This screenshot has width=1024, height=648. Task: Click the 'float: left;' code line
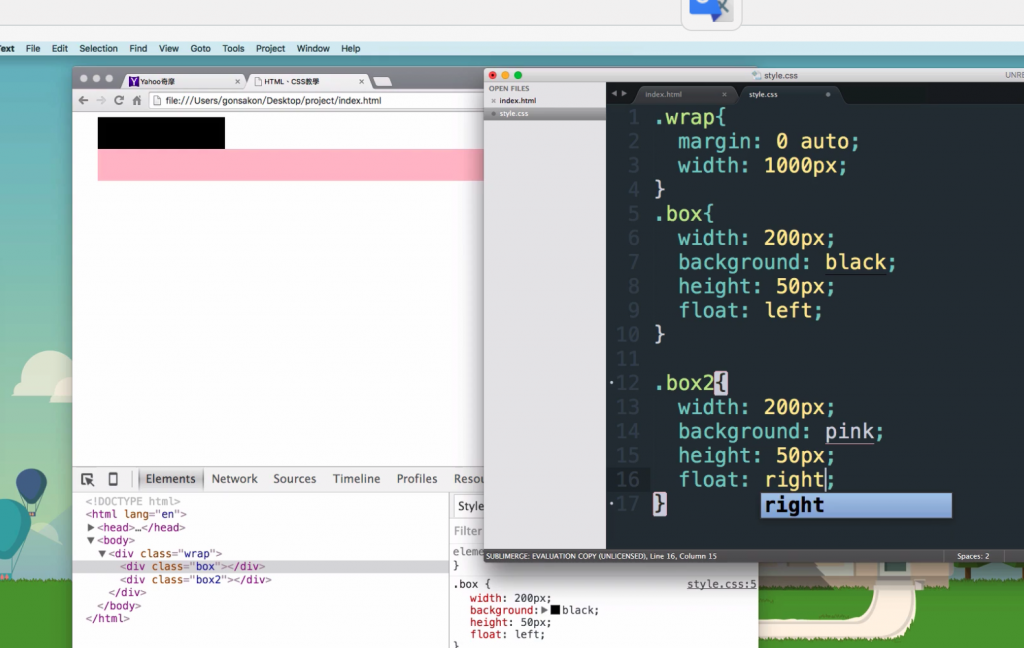tap(750, 310)
